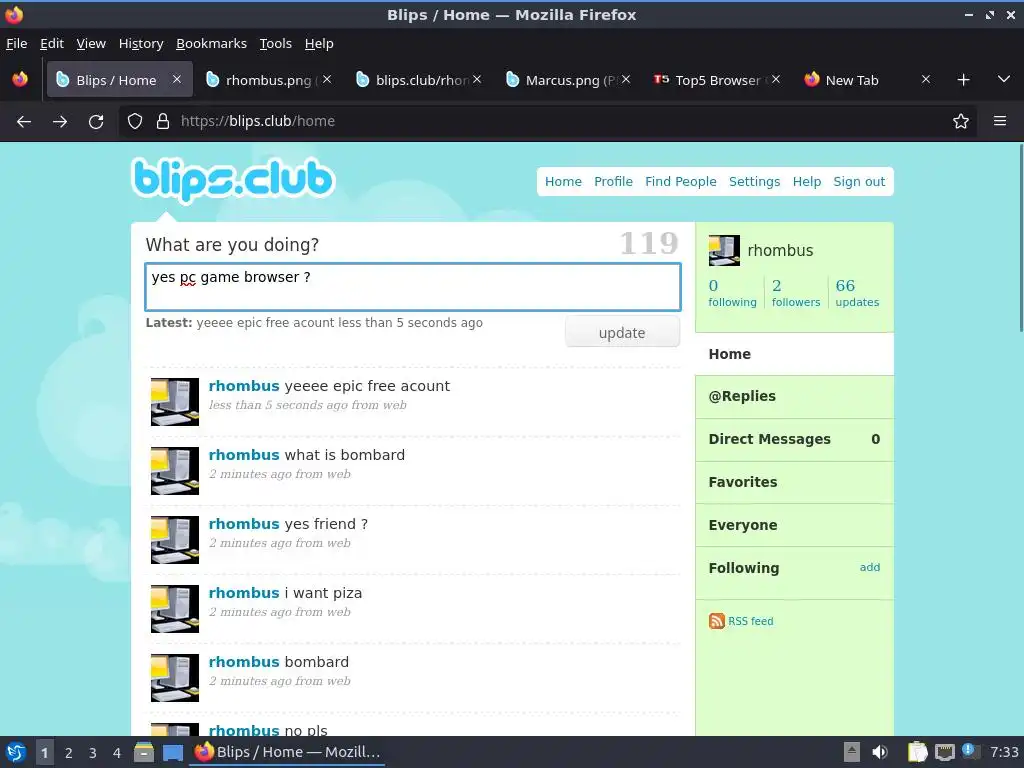Switch to workspace 2 in the taskbar
Image resolution: width=1024 pixels, height=768 pixels.
[x=69, y=753]
